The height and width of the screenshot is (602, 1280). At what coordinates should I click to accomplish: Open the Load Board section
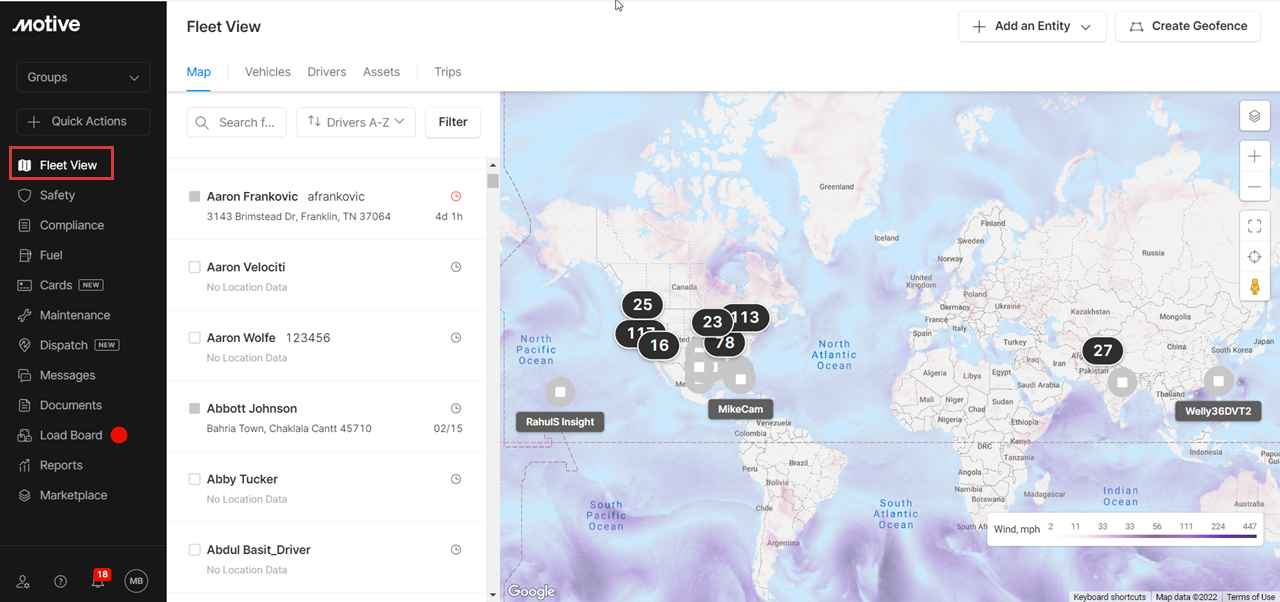point(71,435)
